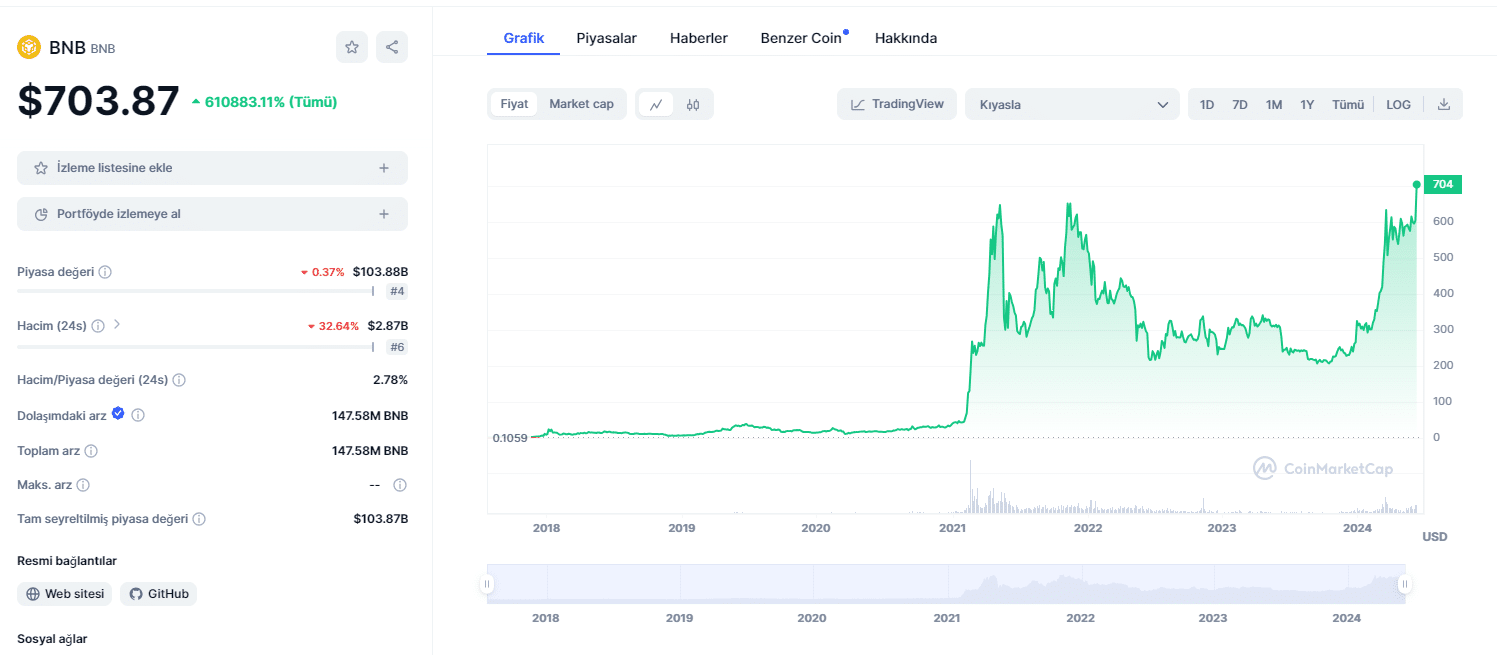Click plus icon on Portföyde izlemeye al
This screenshot has width=1497, height=655.
tap(384, 214)
